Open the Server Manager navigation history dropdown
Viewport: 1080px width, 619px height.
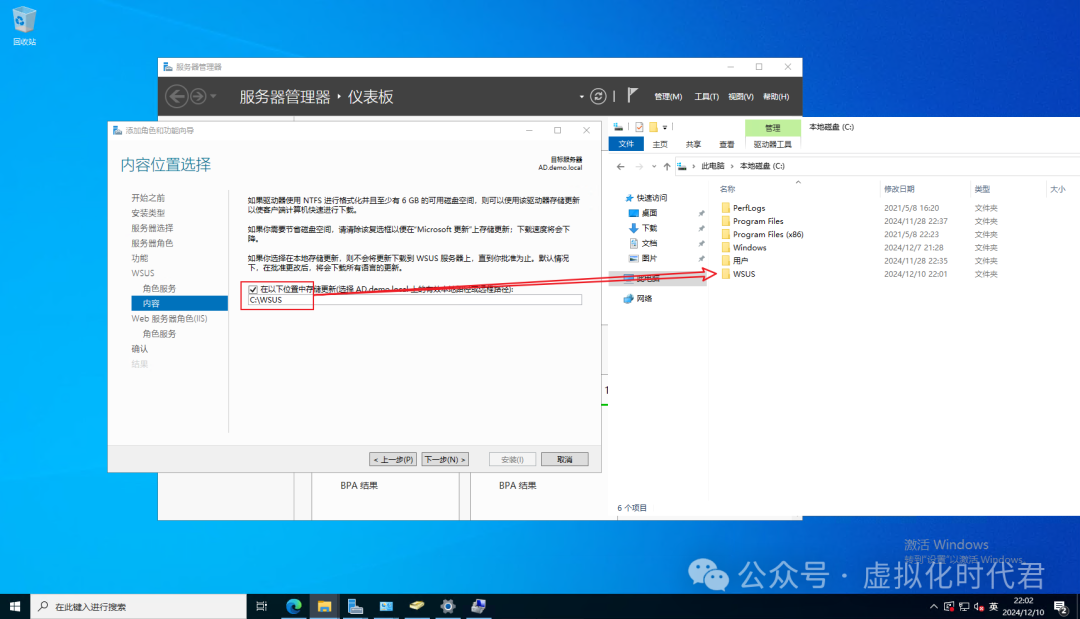214,96
